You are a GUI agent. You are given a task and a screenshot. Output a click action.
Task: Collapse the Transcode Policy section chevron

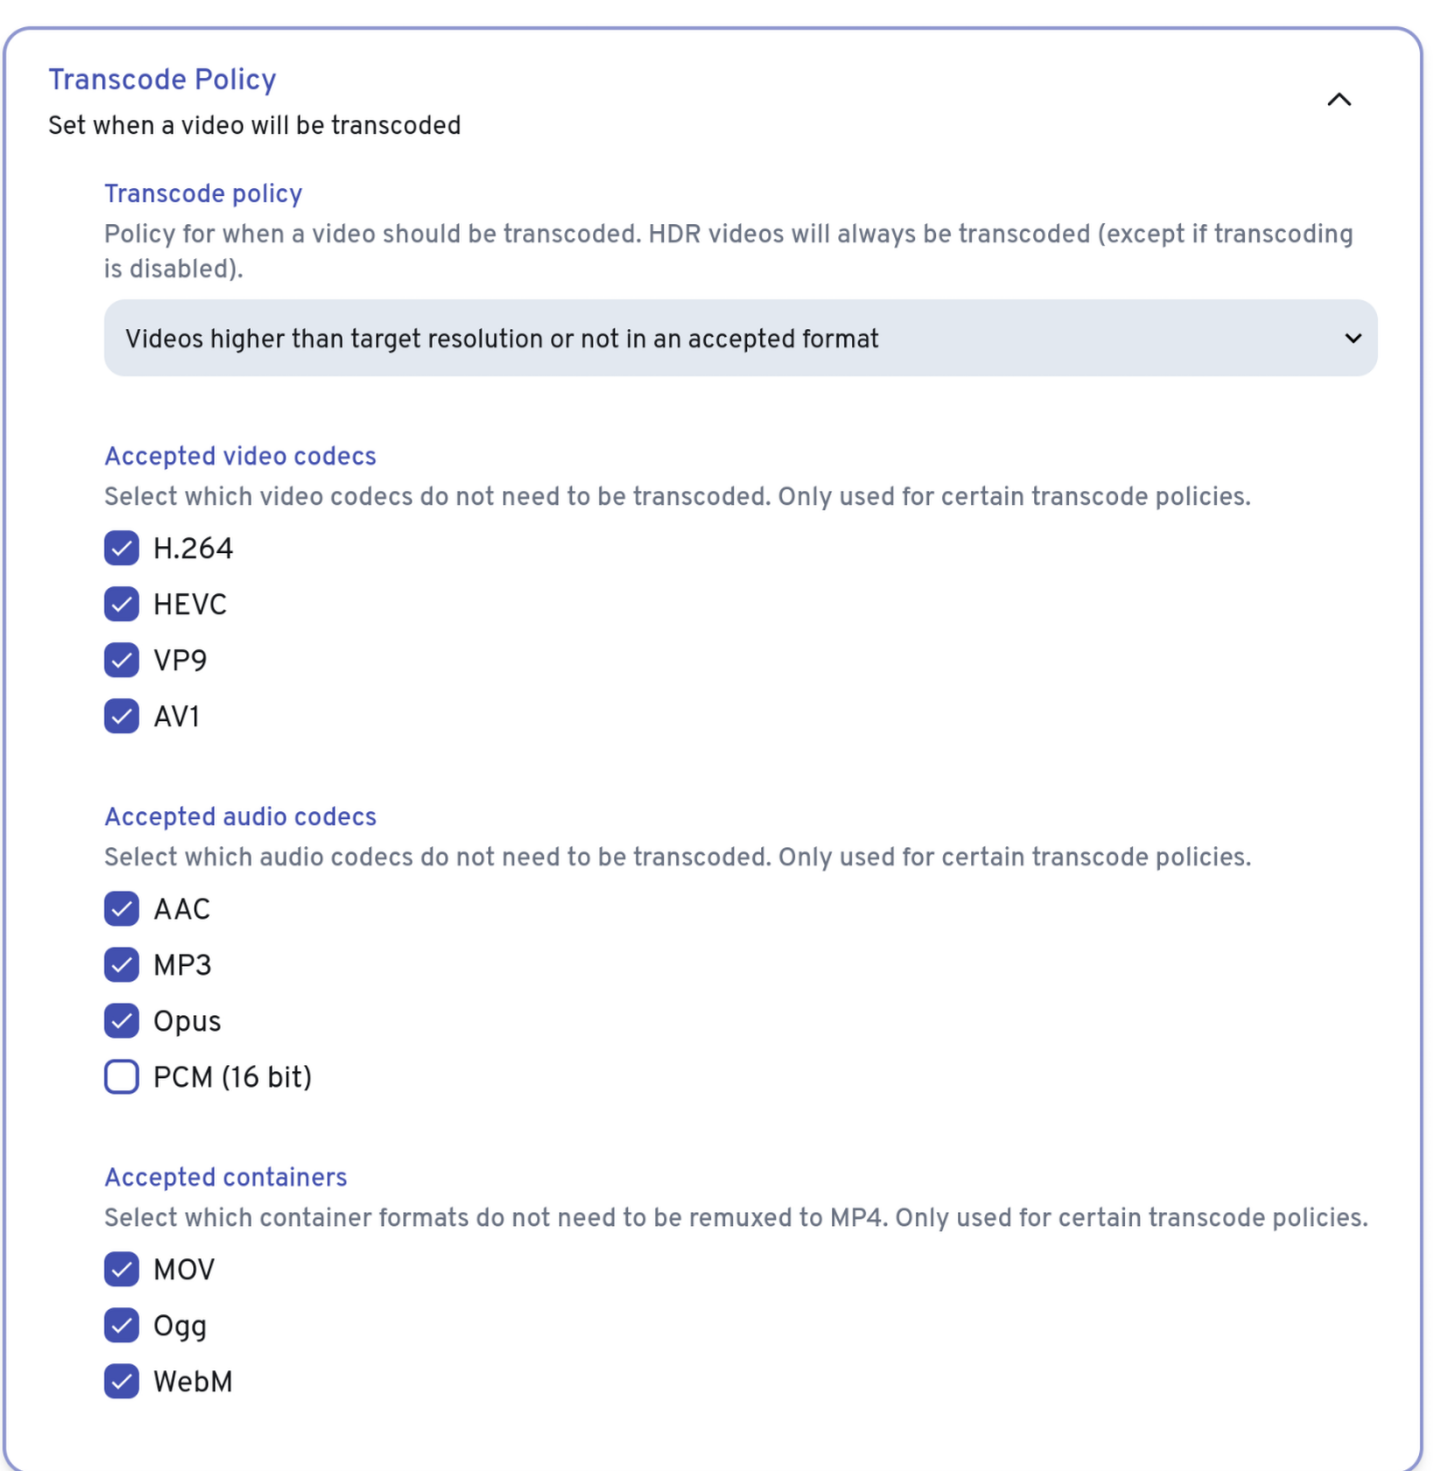[x=1338, y=99]
